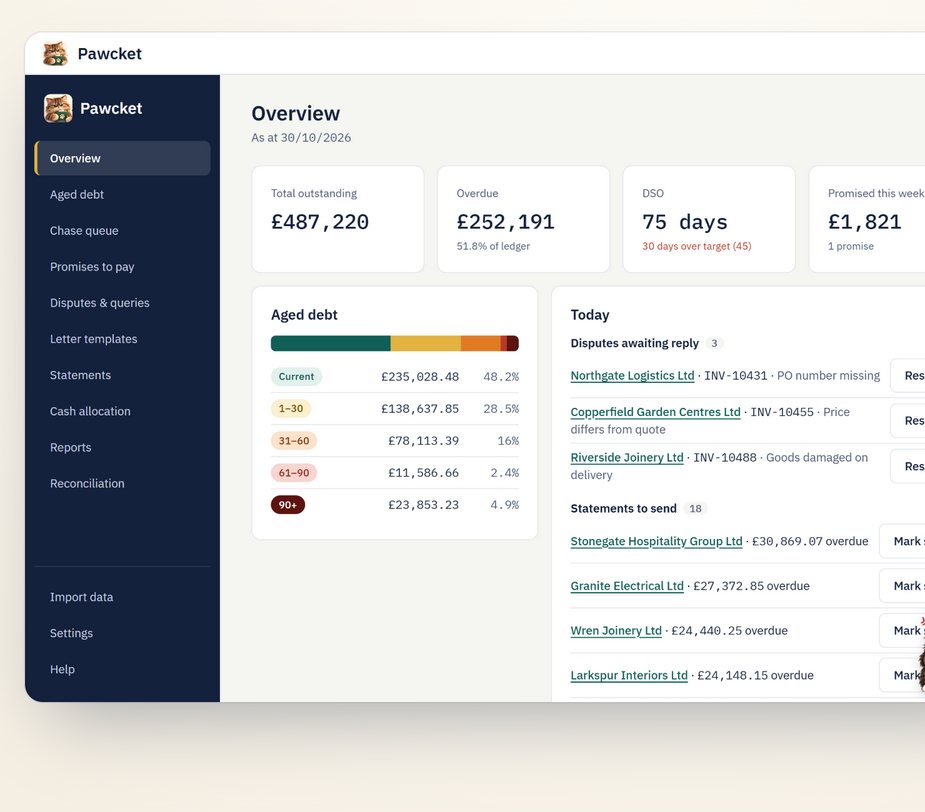Click the Aged debt card heading
Screen dimensions: 925x812
pyautogui.click(x=304, y=315)
